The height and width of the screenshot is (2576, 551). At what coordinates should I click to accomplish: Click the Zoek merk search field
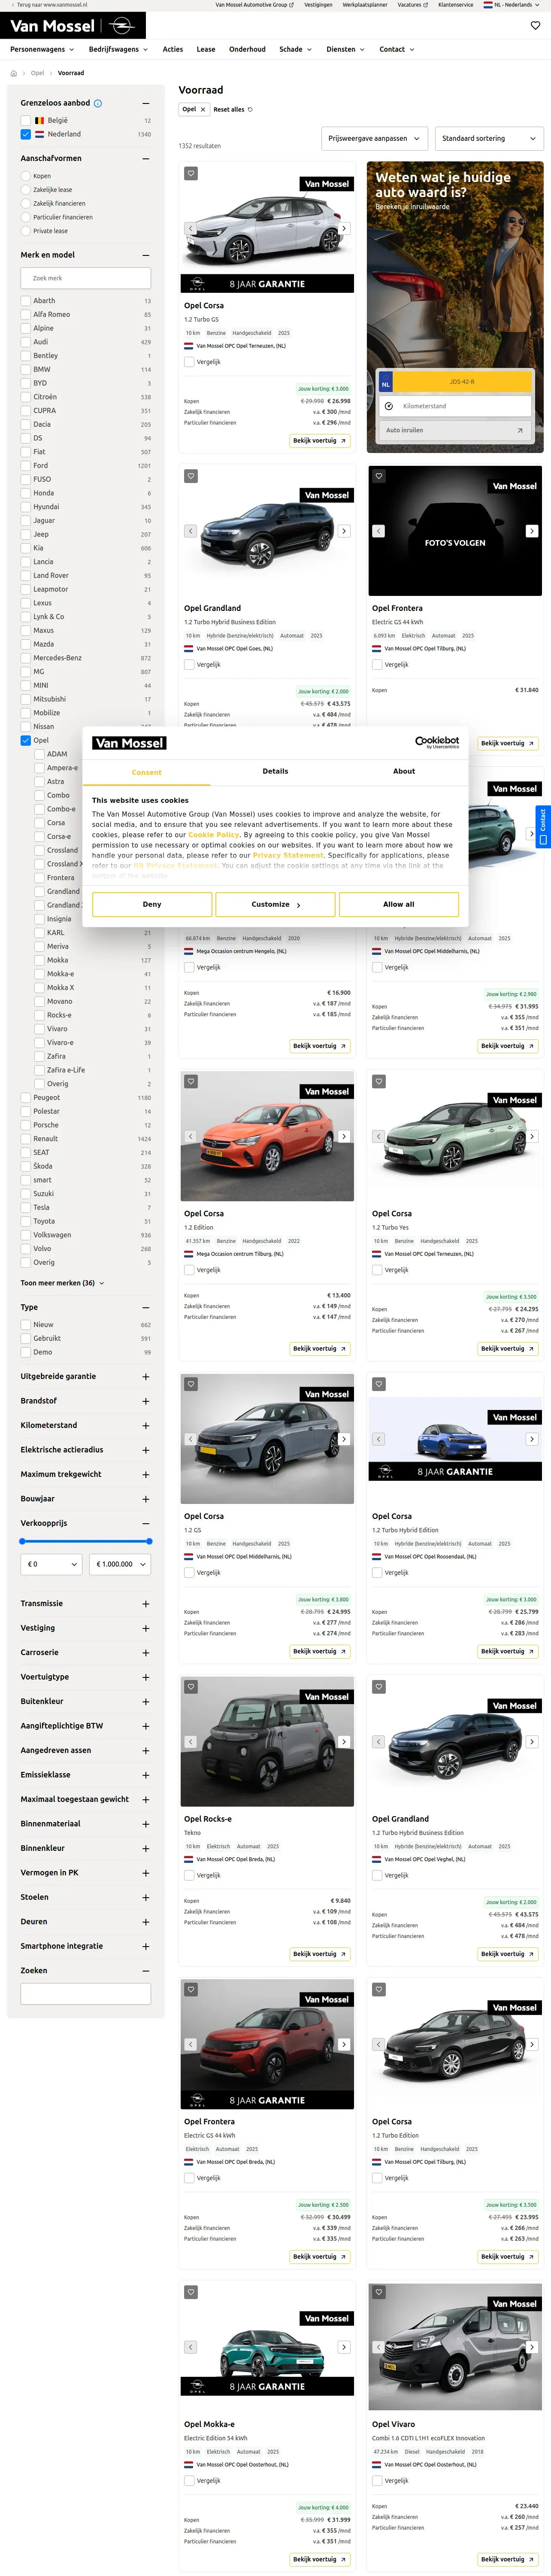point(86,278)
